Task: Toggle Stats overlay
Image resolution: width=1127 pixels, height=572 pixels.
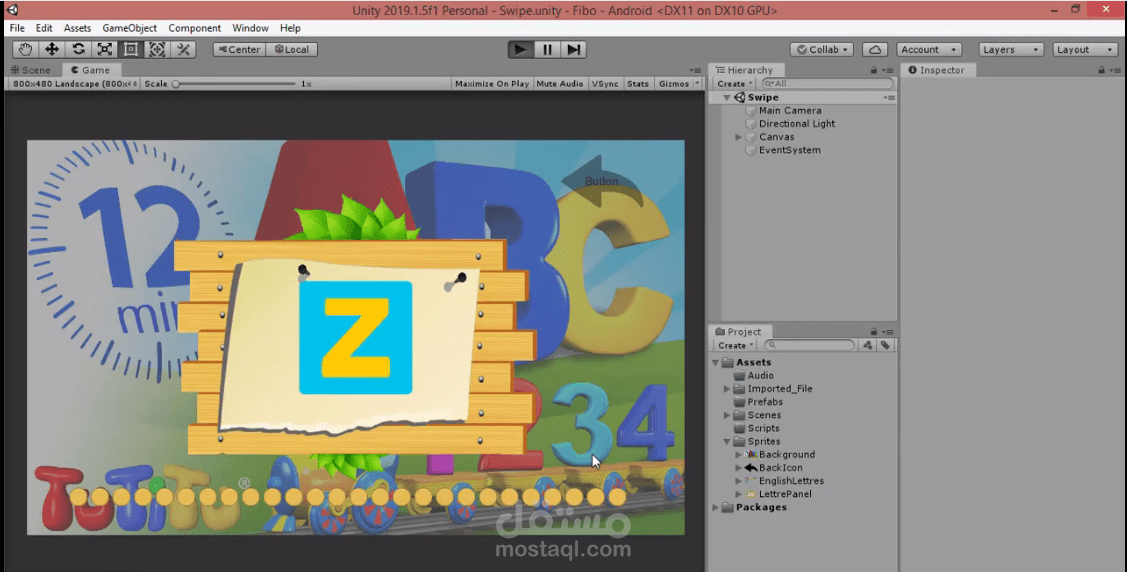Action: click(638, 84)
